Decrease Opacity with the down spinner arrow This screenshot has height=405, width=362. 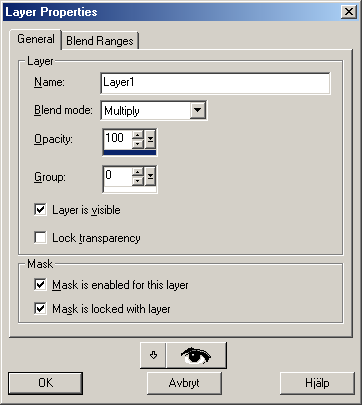tap(138, 144)
